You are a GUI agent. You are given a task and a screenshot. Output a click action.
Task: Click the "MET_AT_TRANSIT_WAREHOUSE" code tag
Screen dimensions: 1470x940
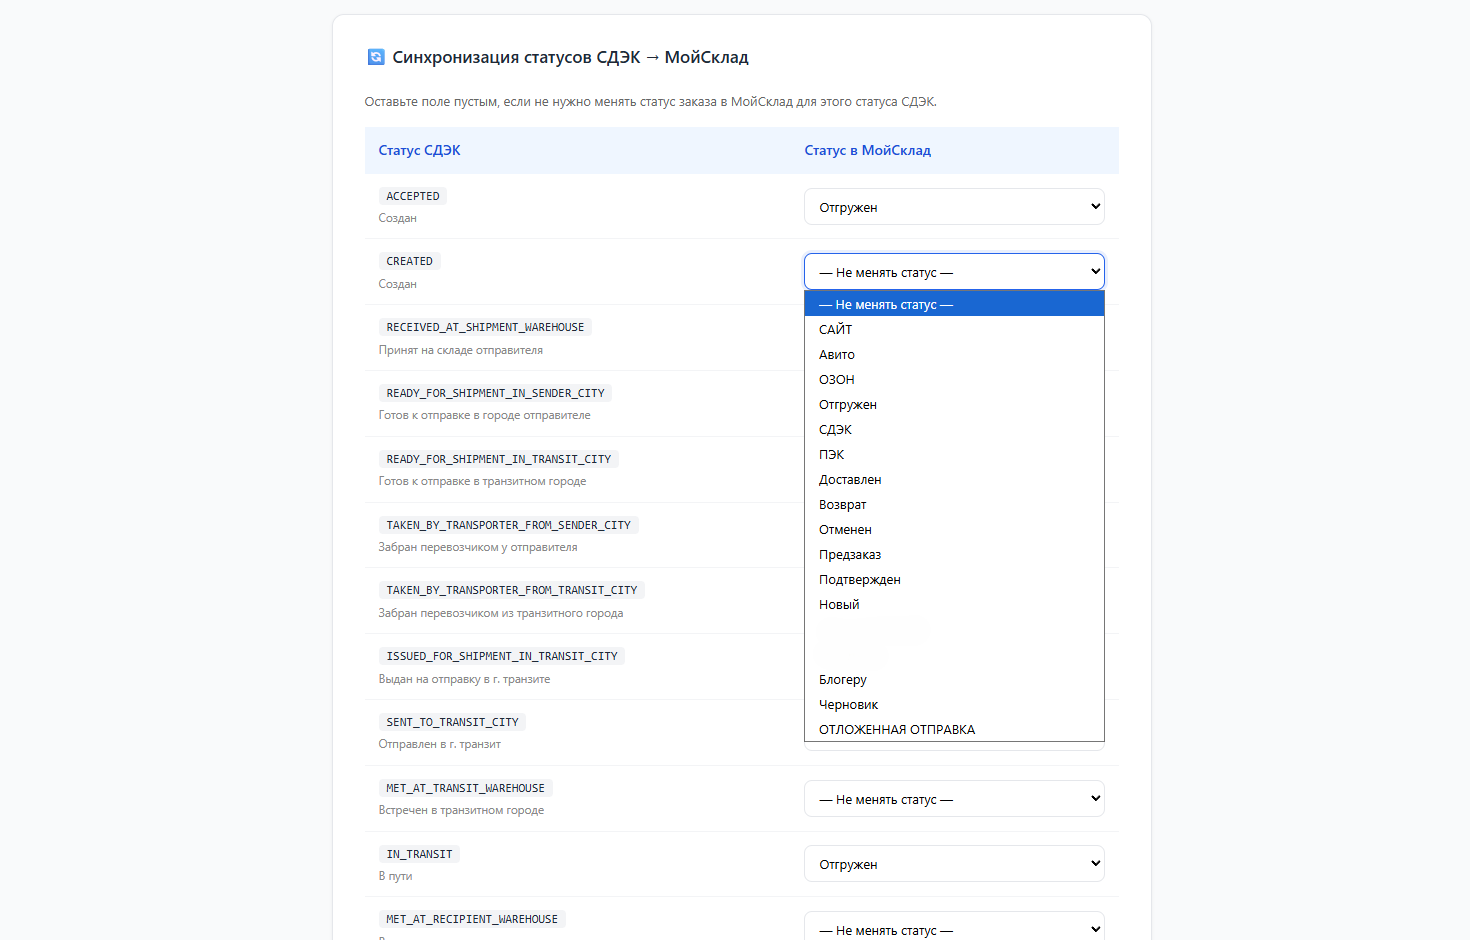point(466,788)
